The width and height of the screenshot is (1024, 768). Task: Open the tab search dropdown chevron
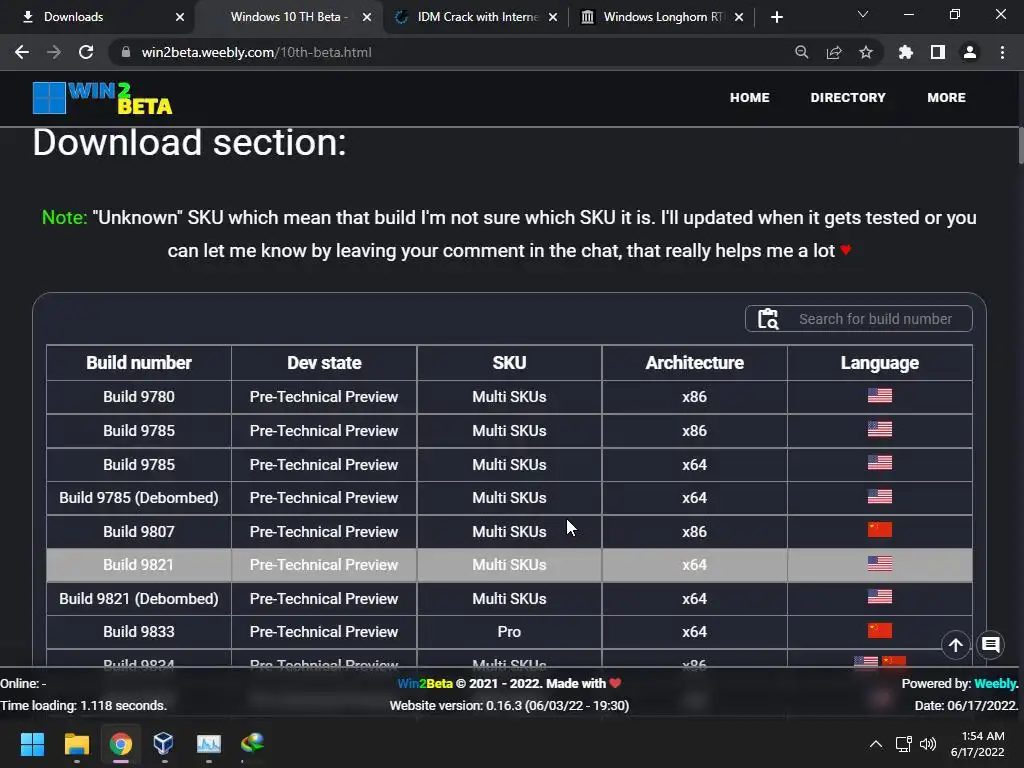(x=863, y=14)
